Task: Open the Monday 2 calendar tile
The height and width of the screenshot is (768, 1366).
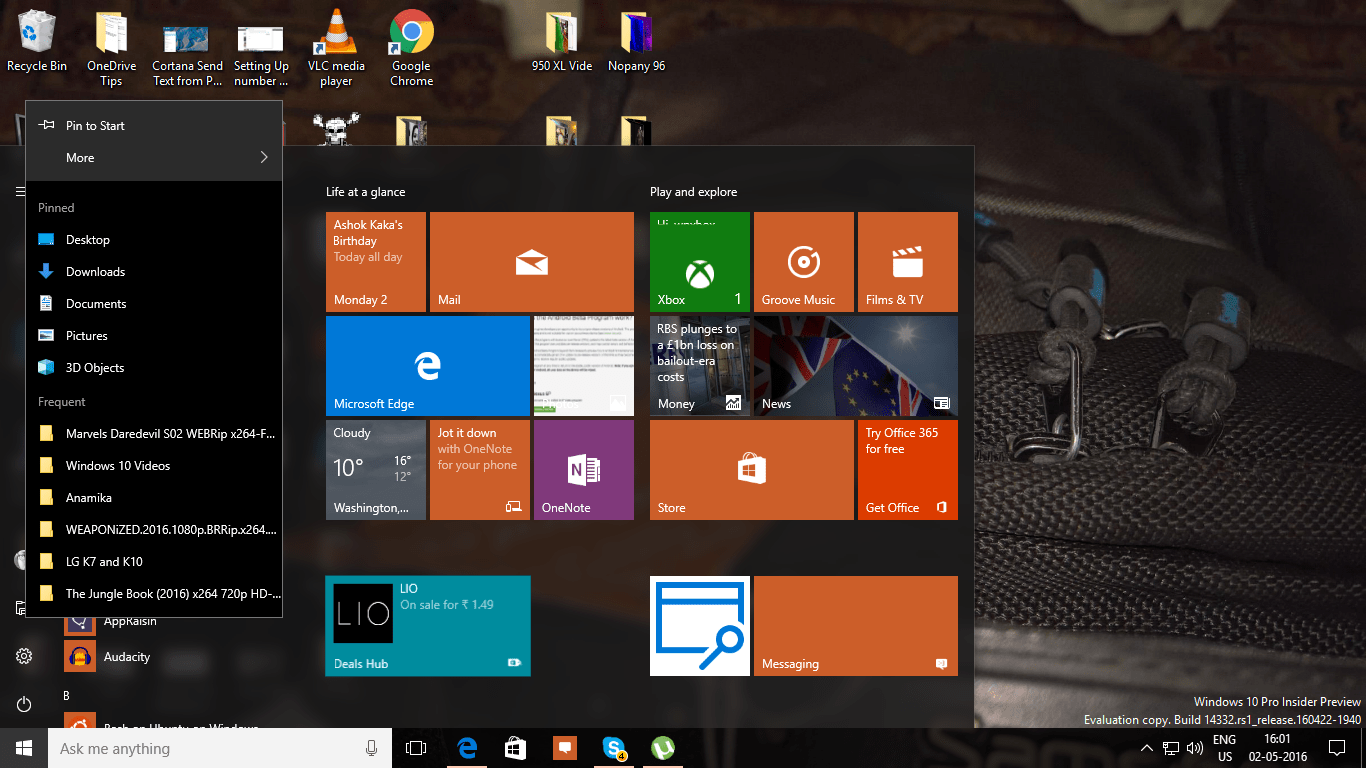Action: pos(376,262)
